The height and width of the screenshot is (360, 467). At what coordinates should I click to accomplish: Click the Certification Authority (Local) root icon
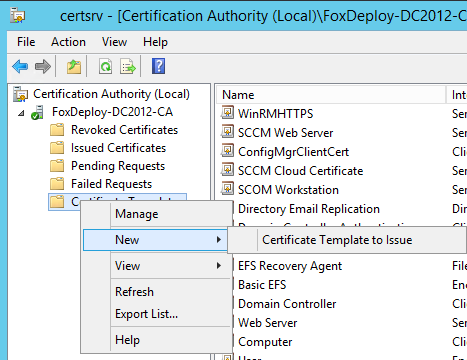[x=20, y=94]
